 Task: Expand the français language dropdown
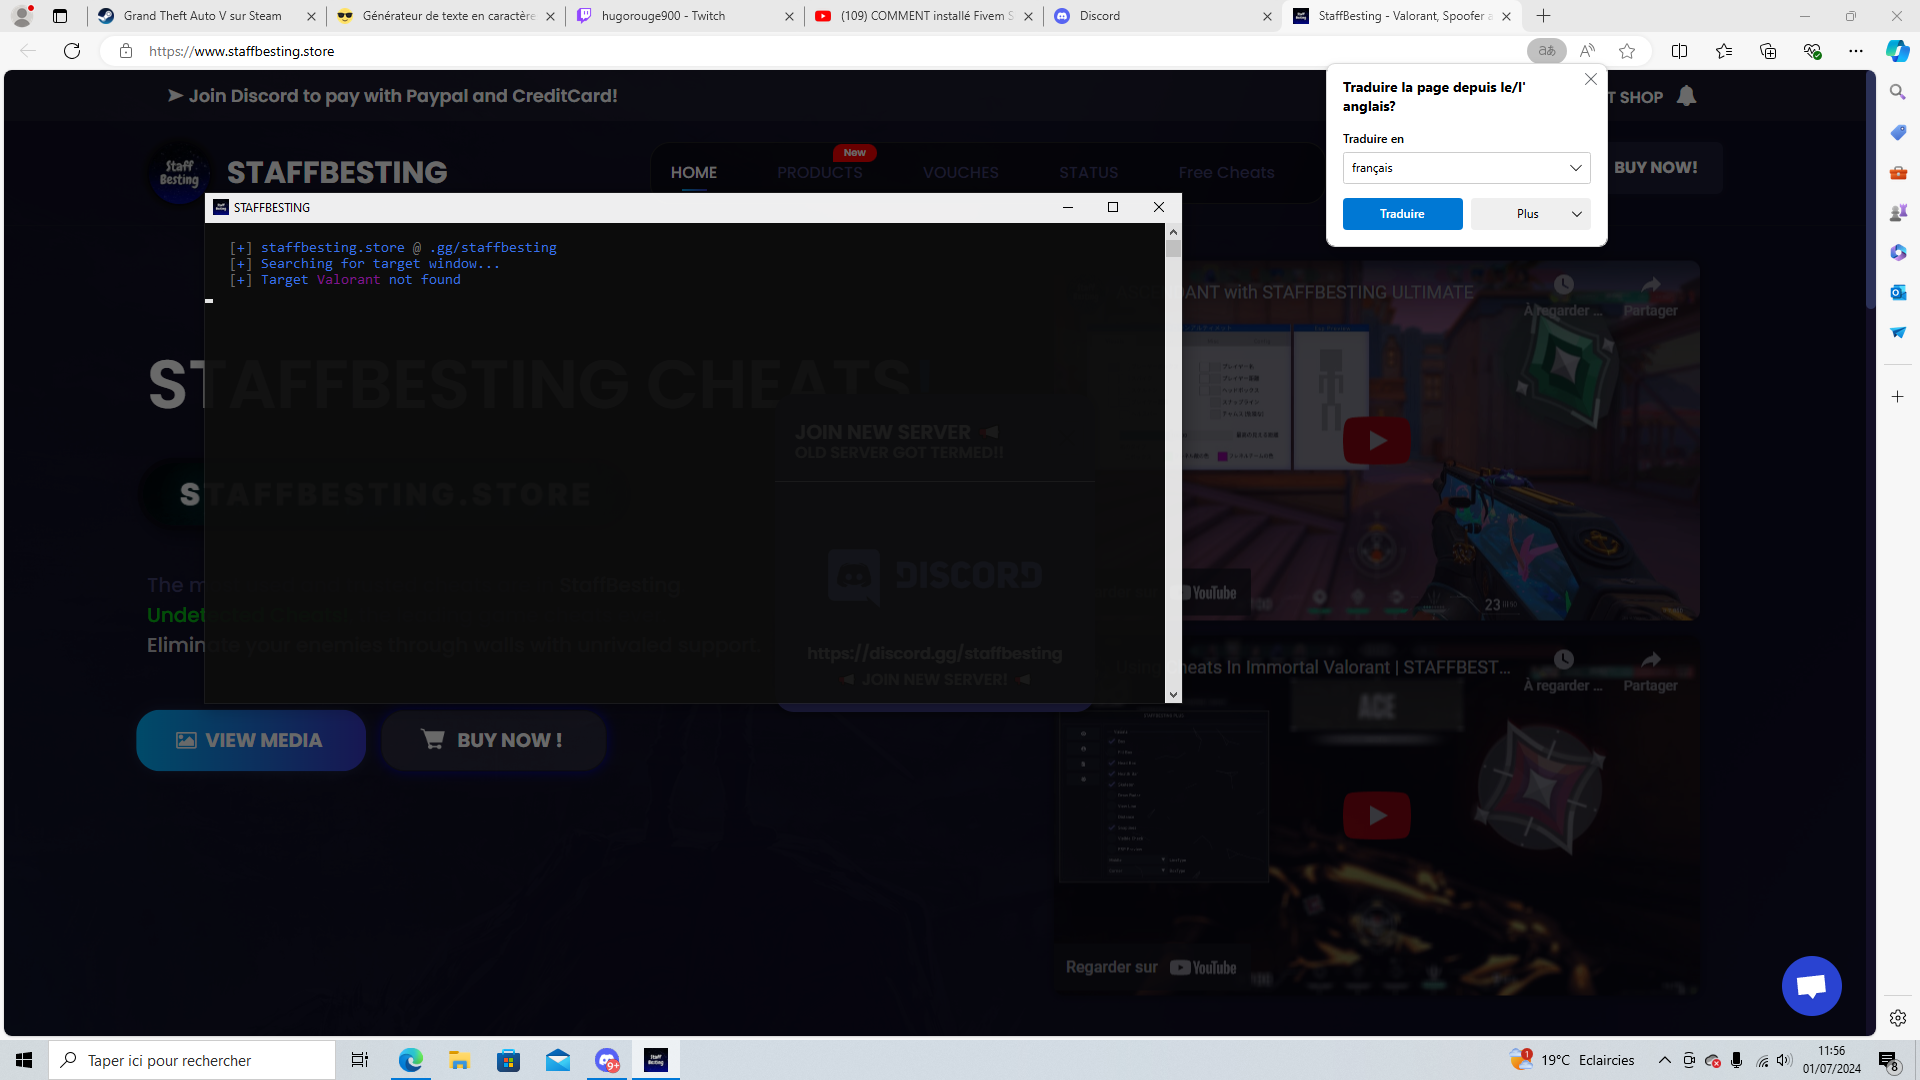[x=1466, y=168]
